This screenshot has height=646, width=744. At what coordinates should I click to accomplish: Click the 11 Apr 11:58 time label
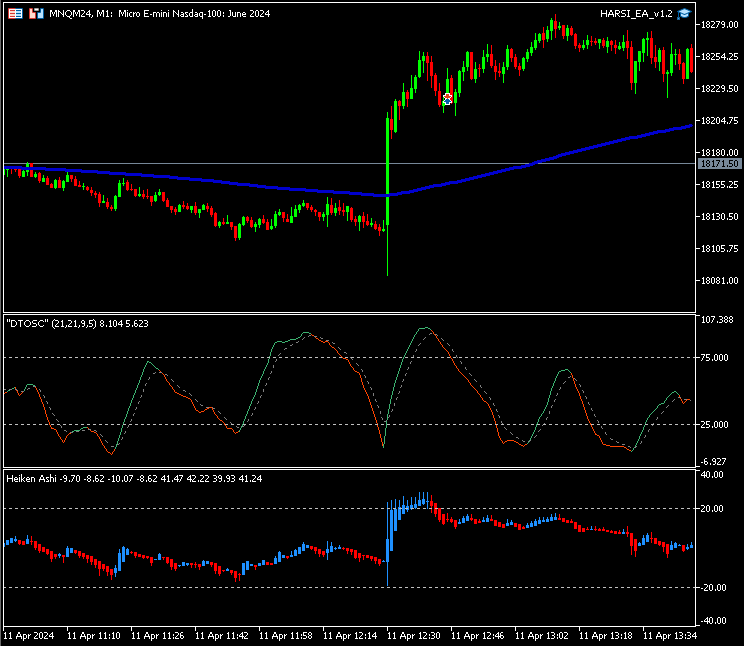[286, 636]
